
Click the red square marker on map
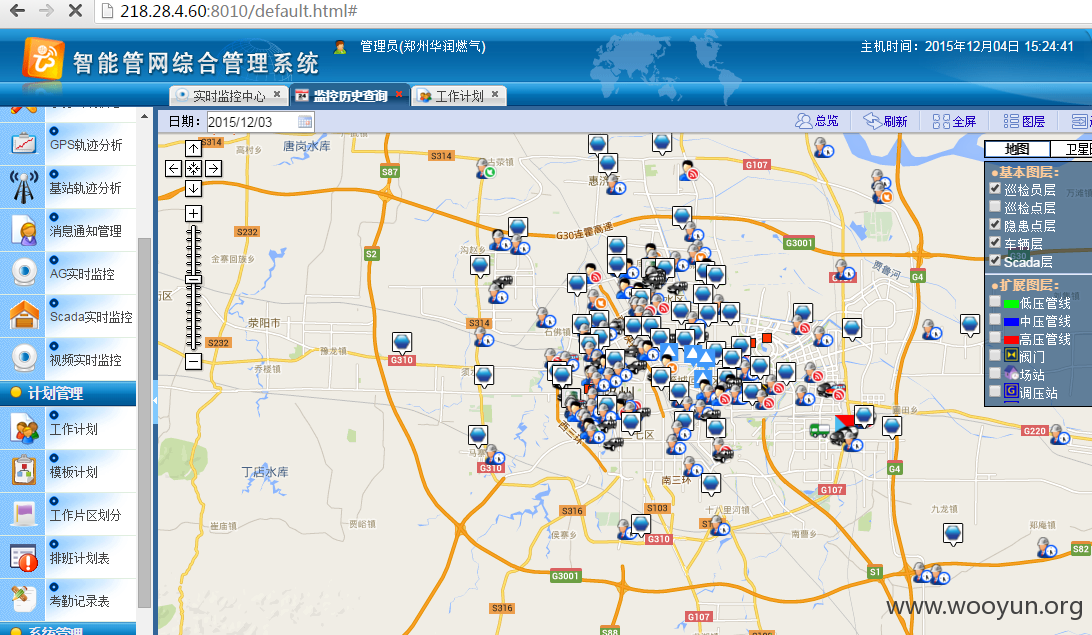[767, 338]
